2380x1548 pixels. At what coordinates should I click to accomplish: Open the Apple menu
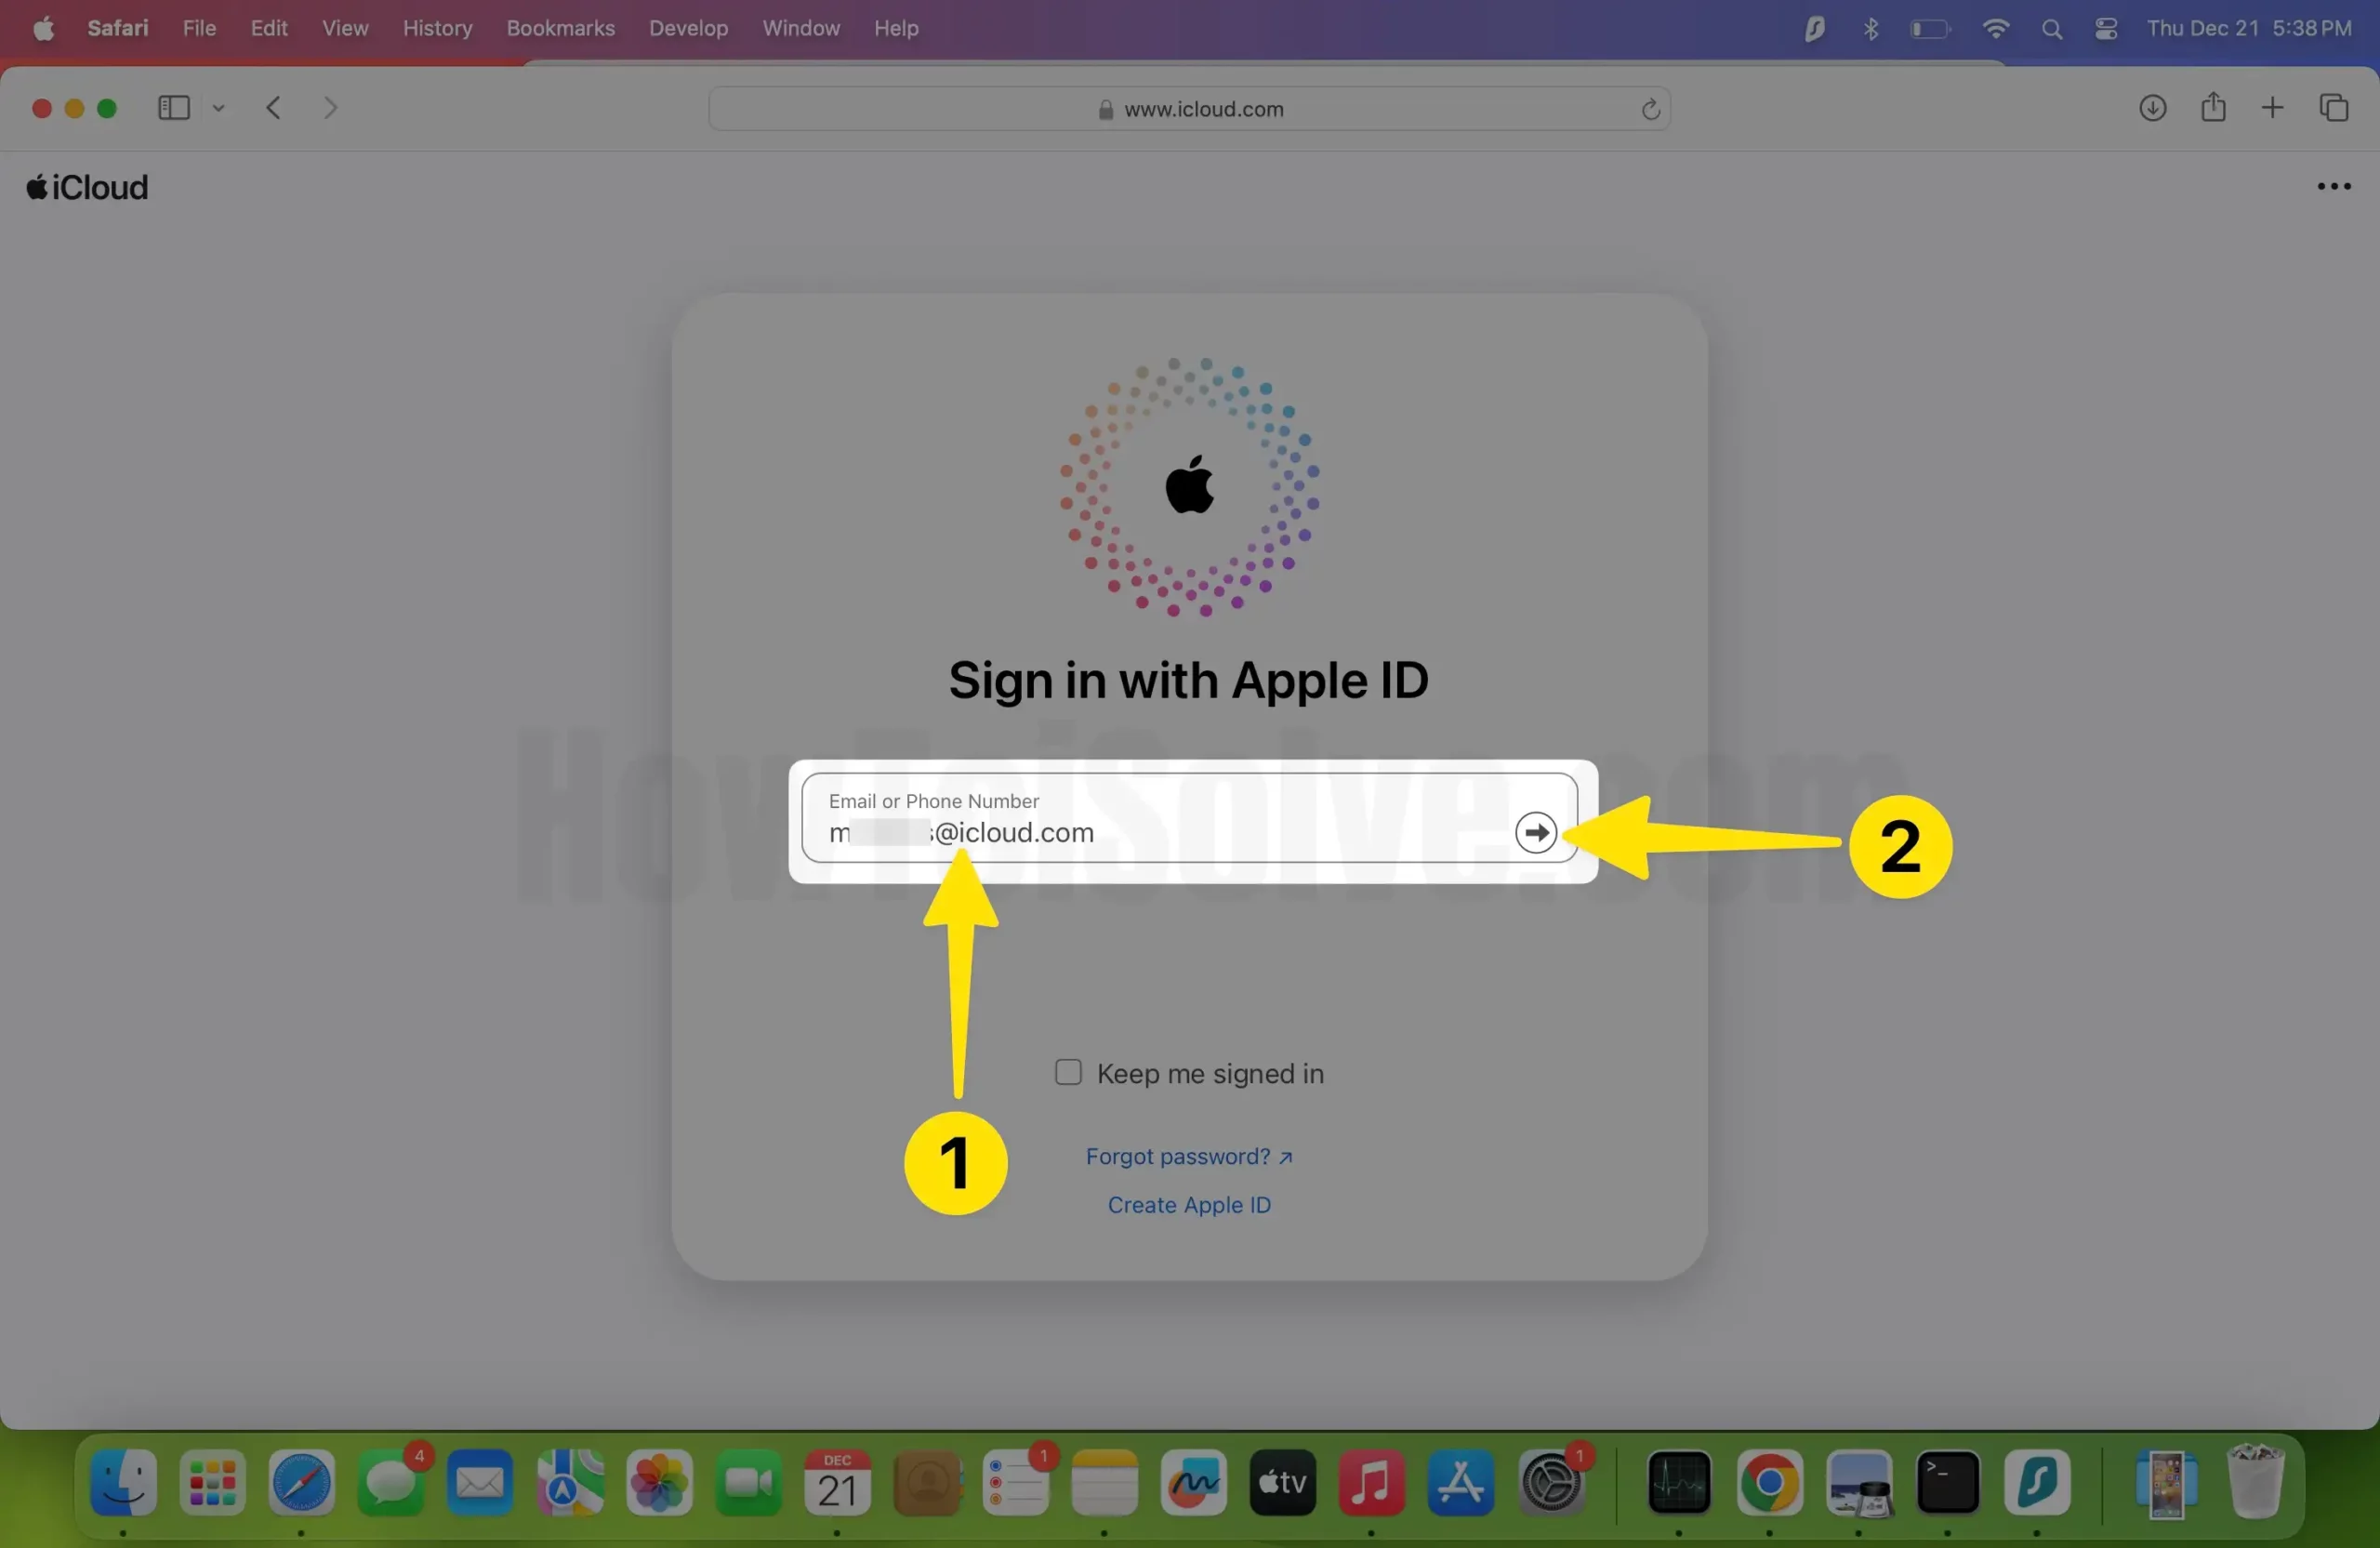tap(43, 28)
